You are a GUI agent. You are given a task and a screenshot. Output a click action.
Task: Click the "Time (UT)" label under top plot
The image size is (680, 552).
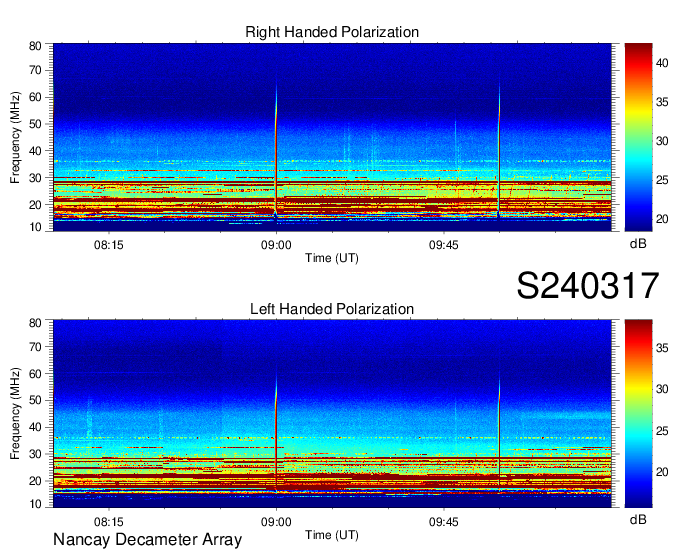[x=332, y=258]
